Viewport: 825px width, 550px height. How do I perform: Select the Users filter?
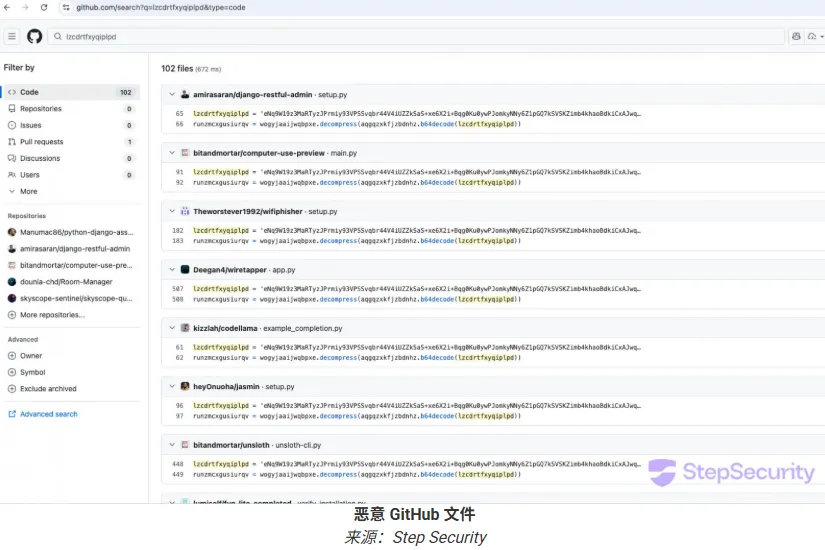[x=71, y=175]
